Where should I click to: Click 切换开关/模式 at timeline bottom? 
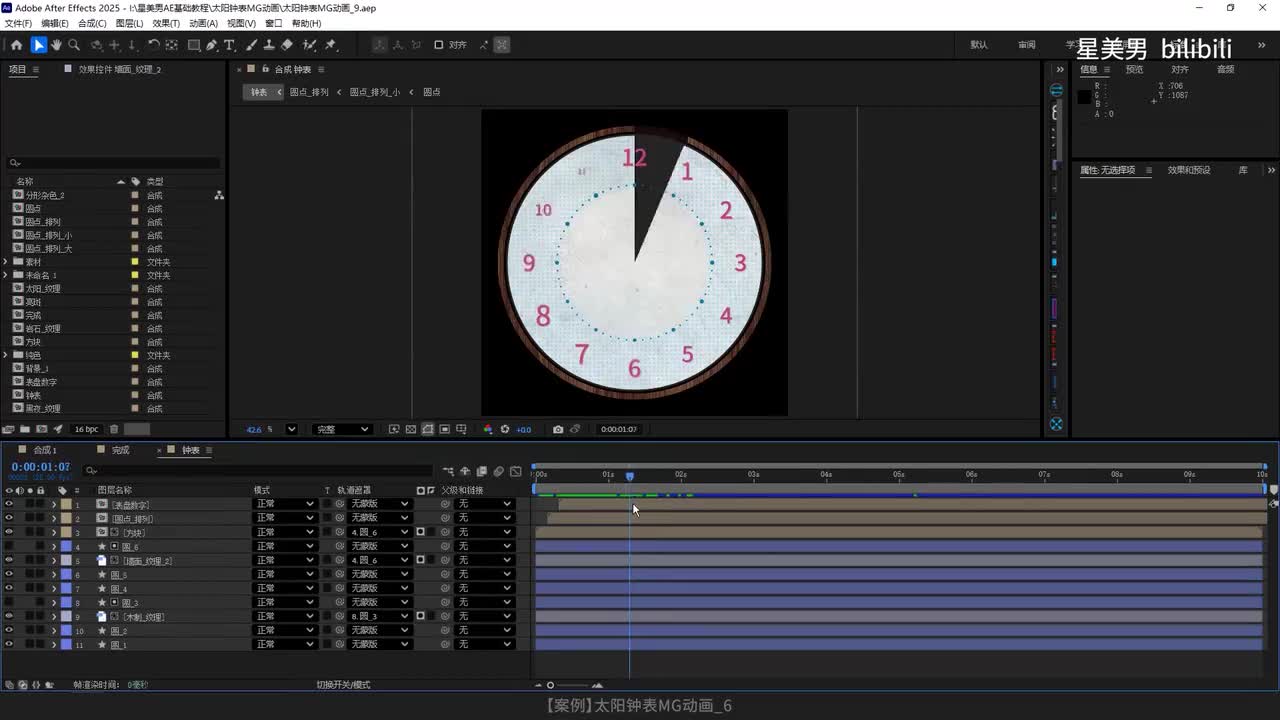pyautogui.click(x=343, y=685)
